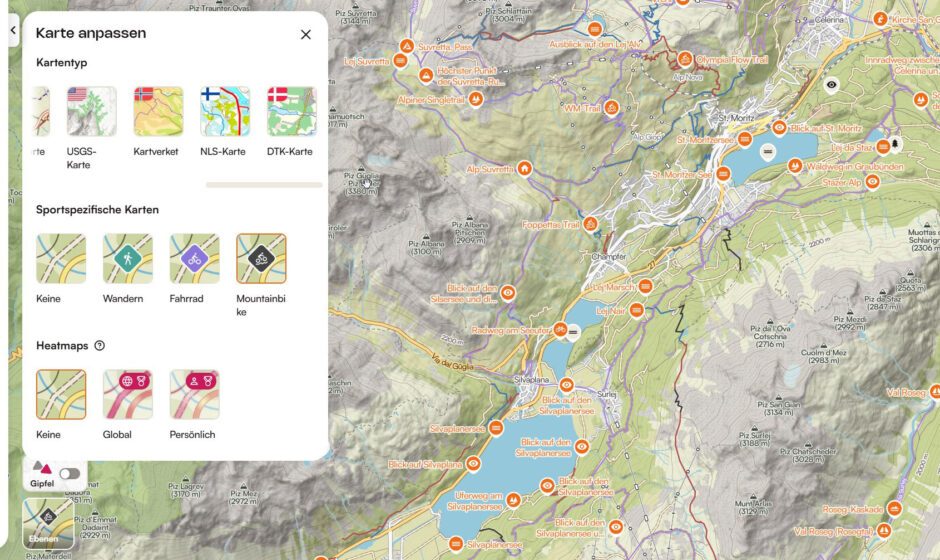Choose the USGS-Karte map type
The width and height of the screenshot is (940, 560).
coord(91,112)
